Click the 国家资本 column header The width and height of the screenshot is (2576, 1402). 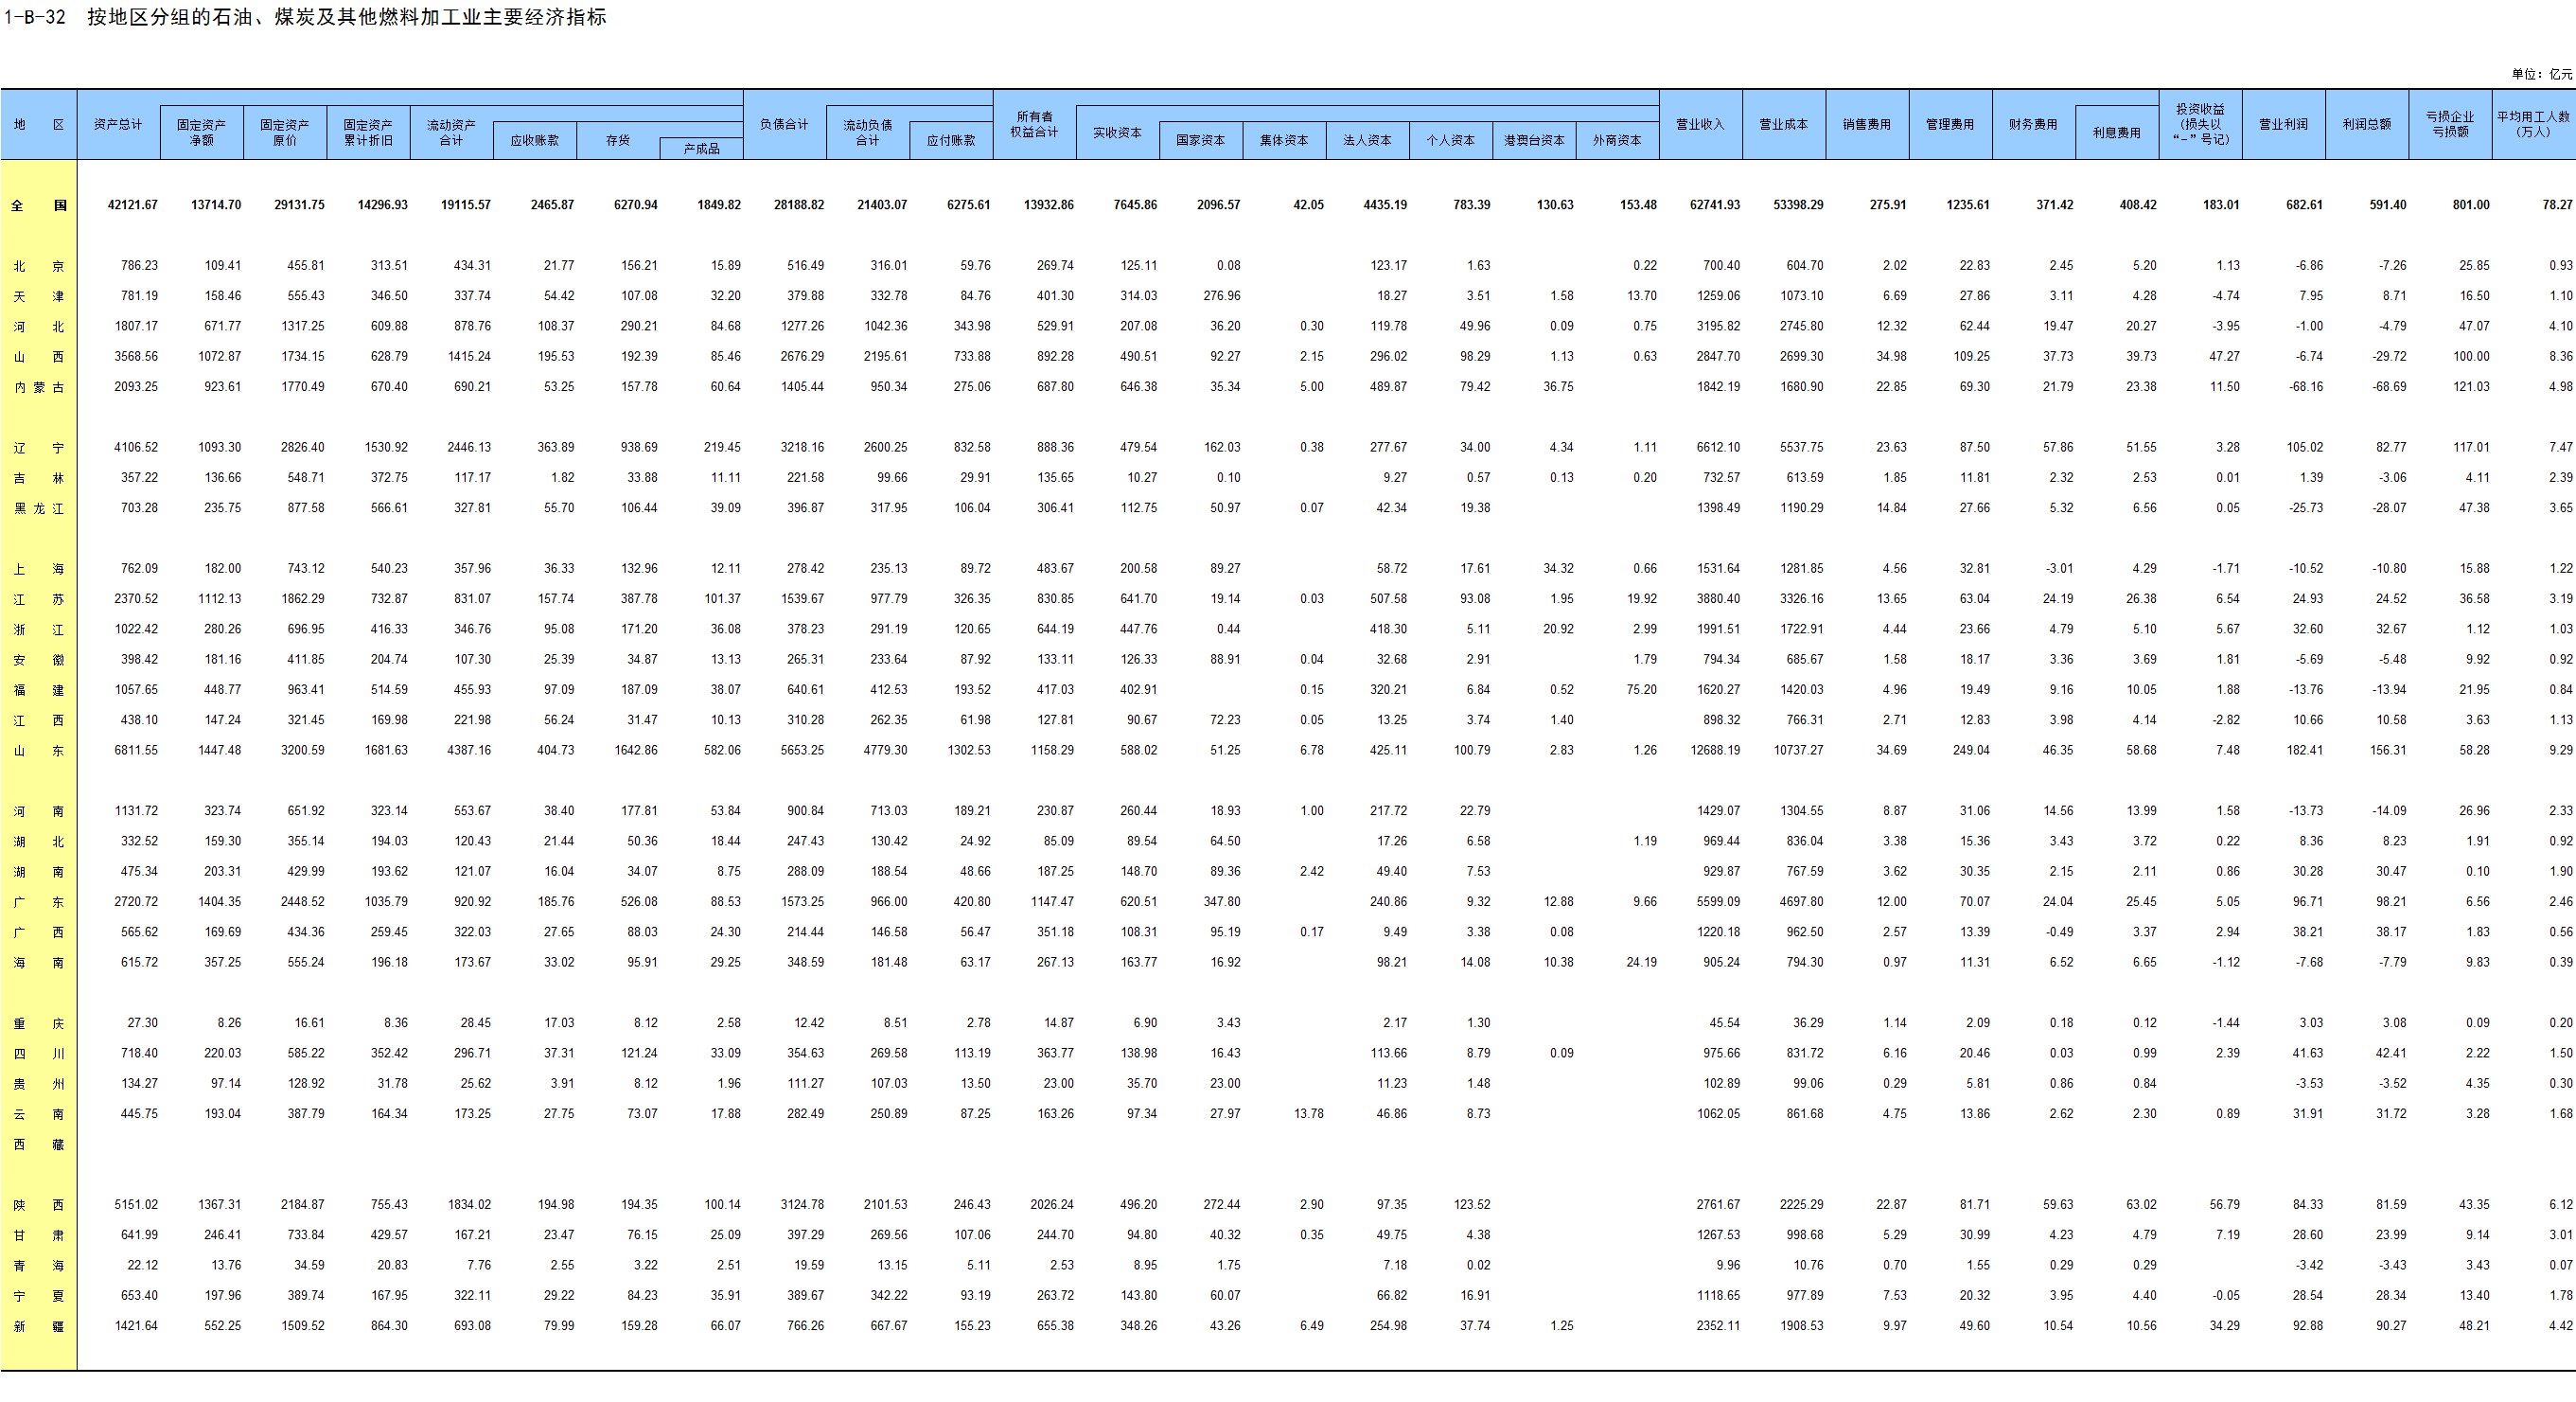click(1200, 141)
